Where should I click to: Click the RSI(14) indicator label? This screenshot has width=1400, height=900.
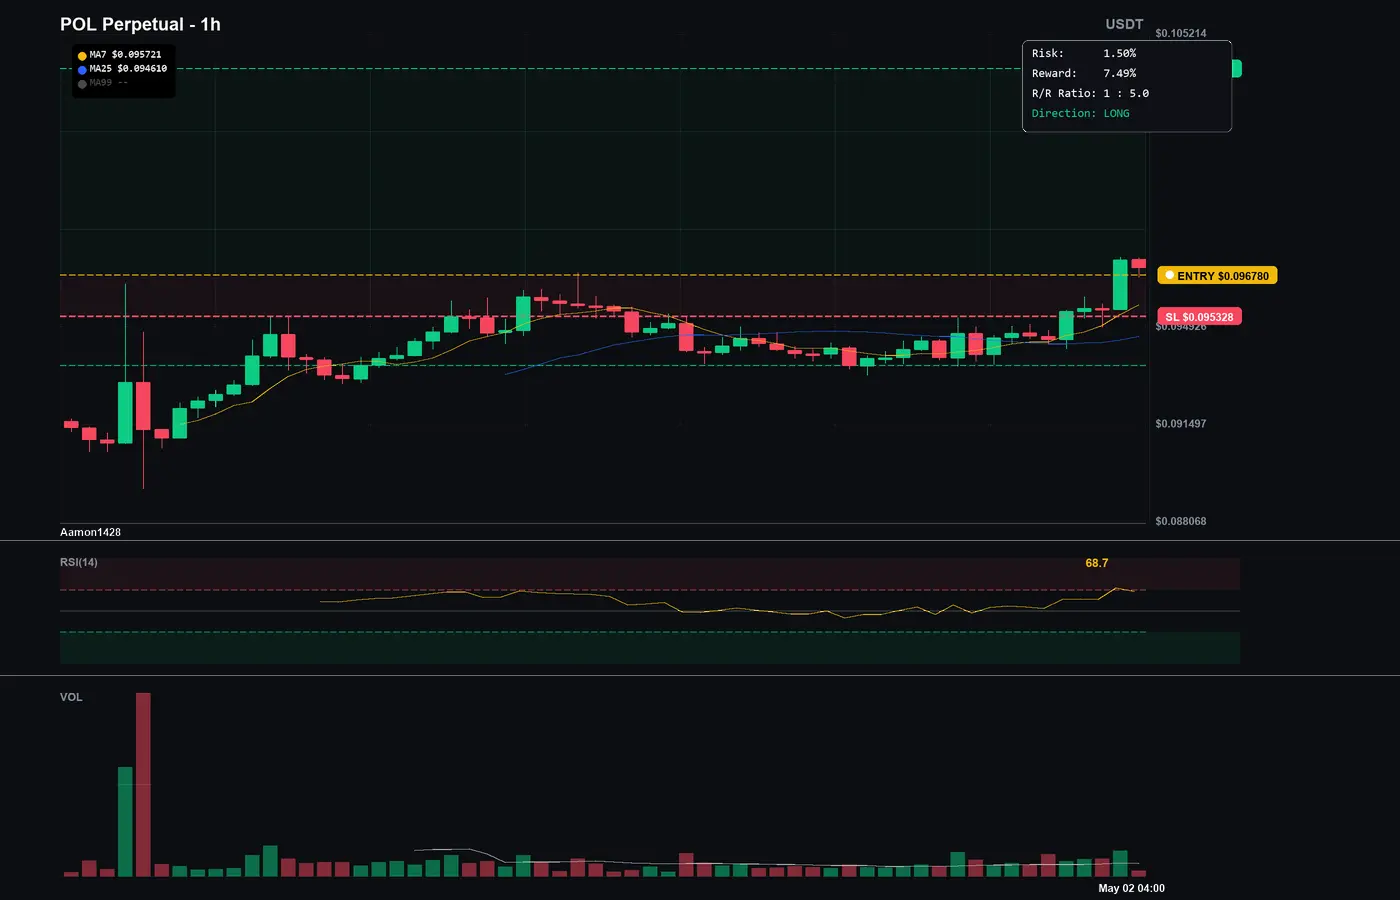coord(79,562)
